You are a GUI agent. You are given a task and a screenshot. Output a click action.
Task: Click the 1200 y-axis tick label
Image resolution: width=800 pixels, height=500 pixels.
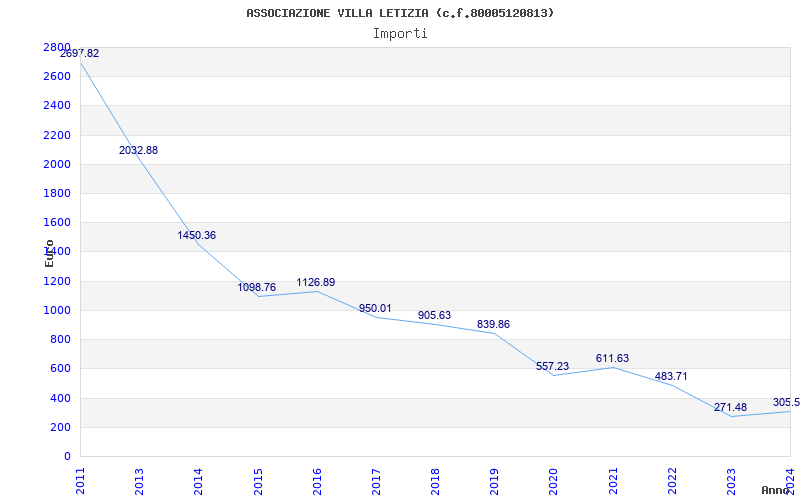pyautogui.click(x=57, y=281)
